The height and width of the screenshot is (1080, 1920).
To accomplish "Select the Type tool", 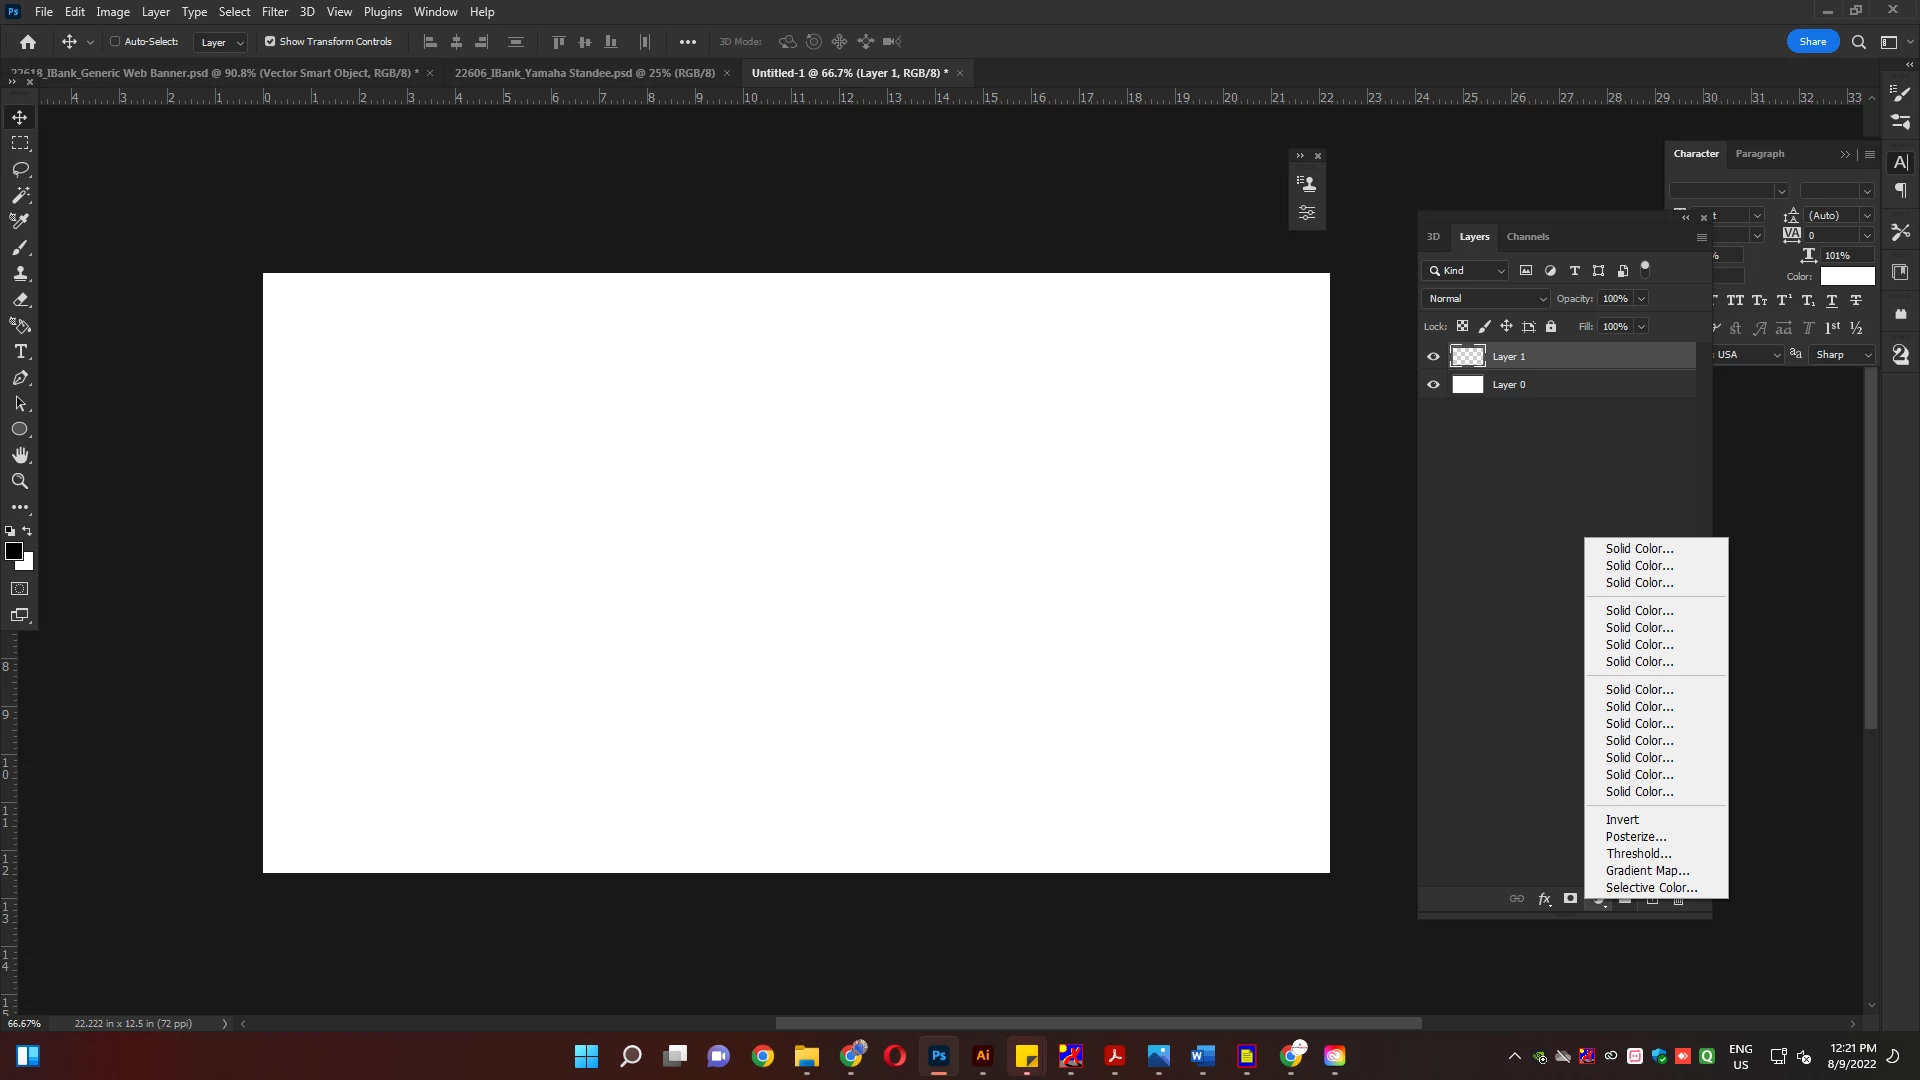I will (x=20, y=352).
